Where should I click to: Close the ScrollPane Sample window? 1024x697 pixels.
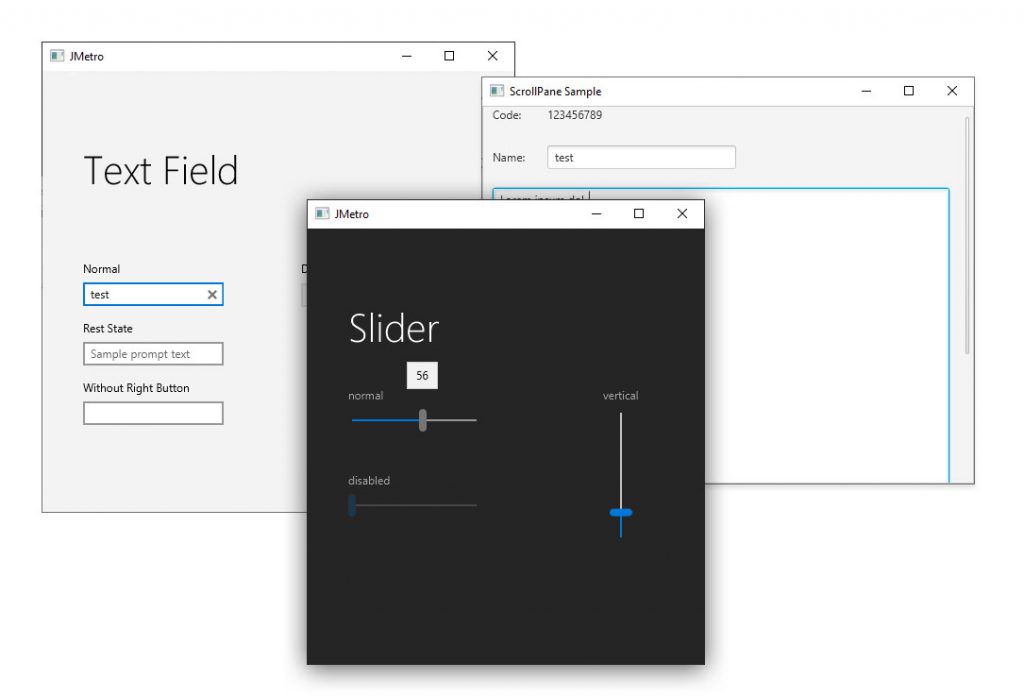click(952, 91)
